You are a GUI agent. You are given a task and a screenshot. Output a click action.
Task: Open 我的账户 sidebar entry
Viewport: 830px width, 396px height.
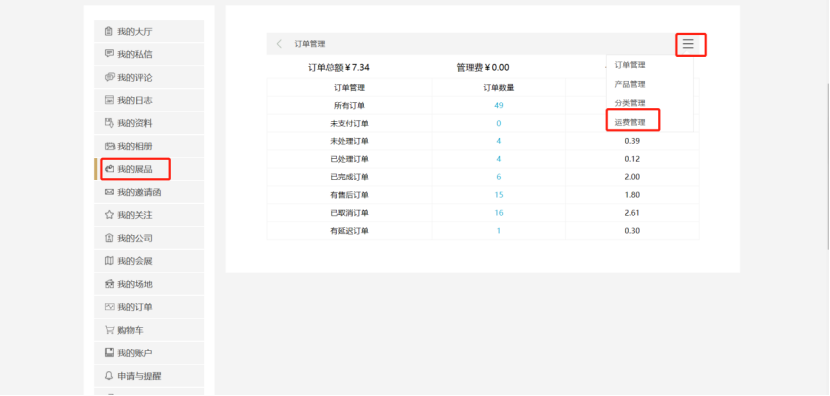pos(149,353)
